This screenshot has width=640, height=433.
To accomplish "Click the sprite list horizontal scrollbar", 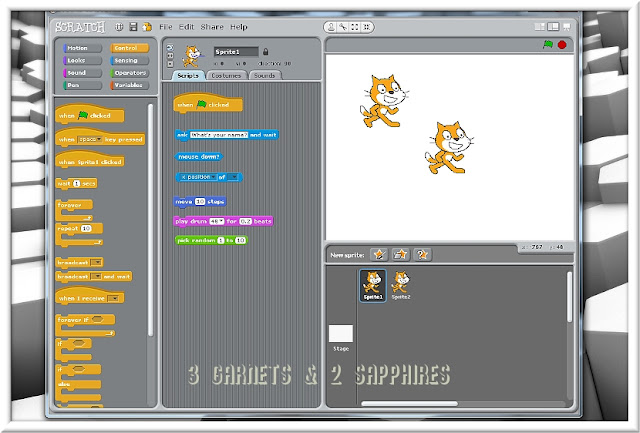I will pyautogui.click(x=409, y=404).
